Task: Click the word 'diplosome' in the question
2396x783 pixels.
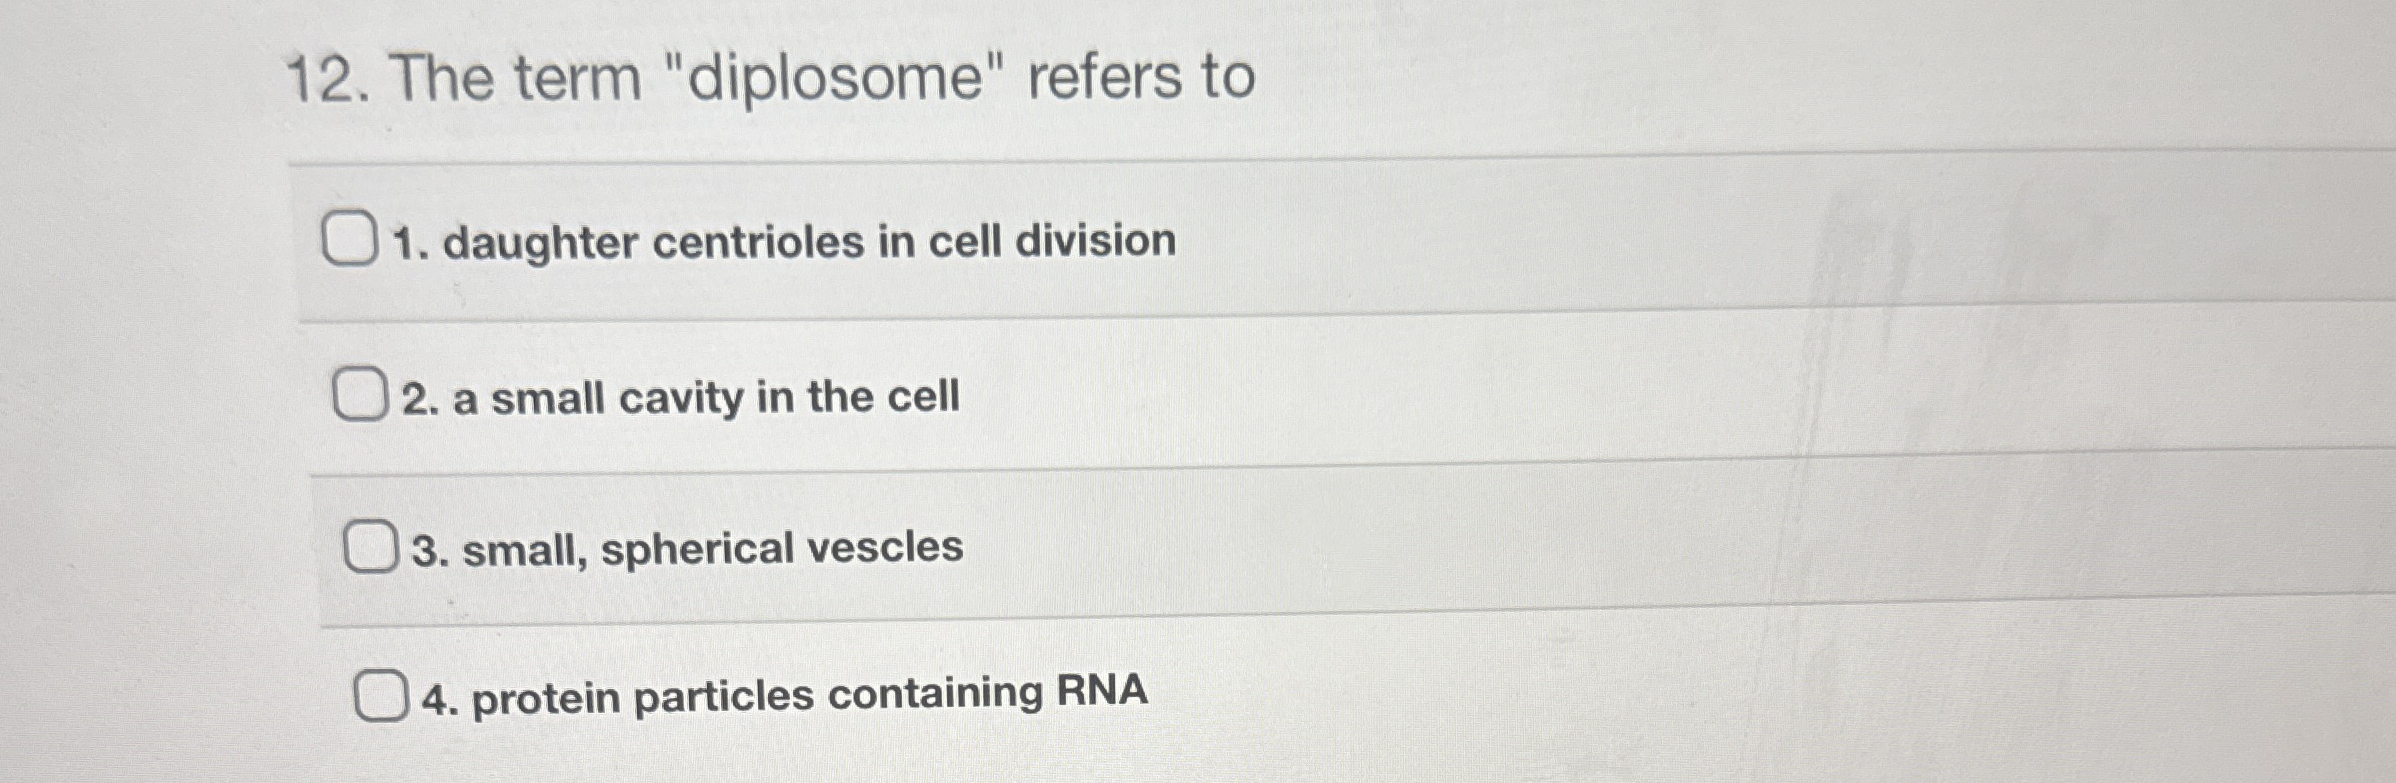Action: pyautogui.click(x=840, y=75)
